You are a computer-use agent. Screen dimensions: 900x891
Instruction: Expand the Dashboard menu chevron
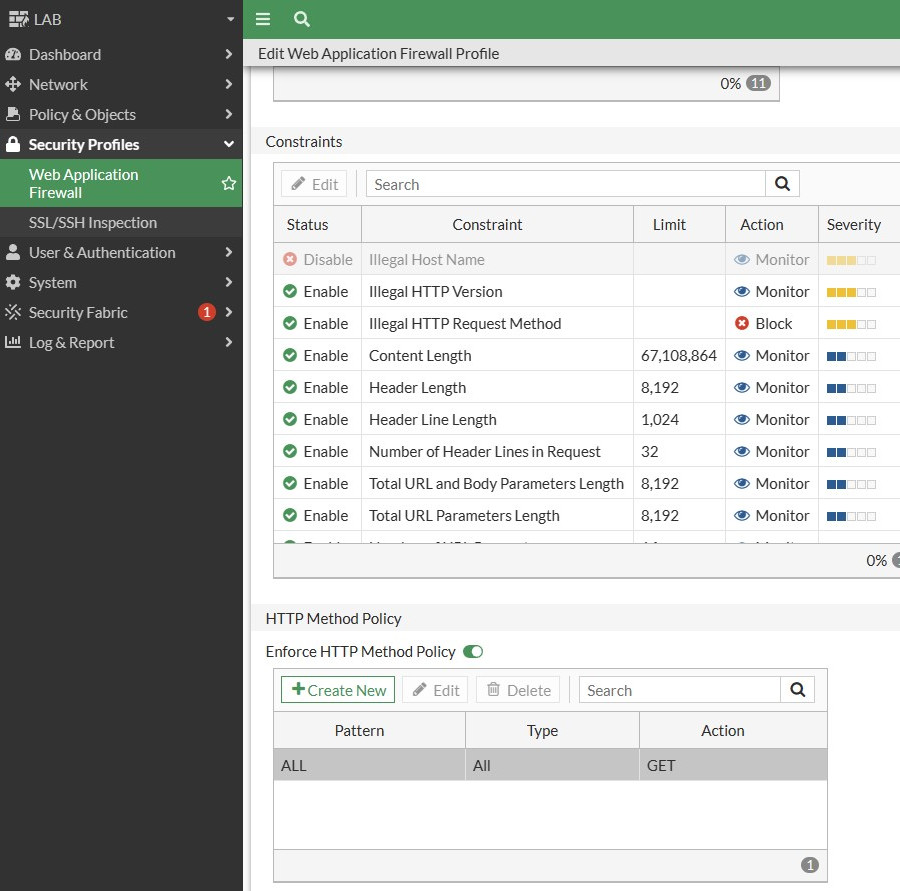(x=228, y=54)
